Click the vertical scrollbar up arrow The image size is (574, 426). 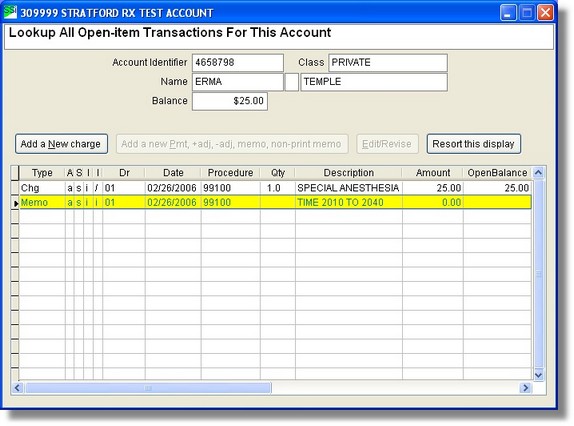[538, 172]
